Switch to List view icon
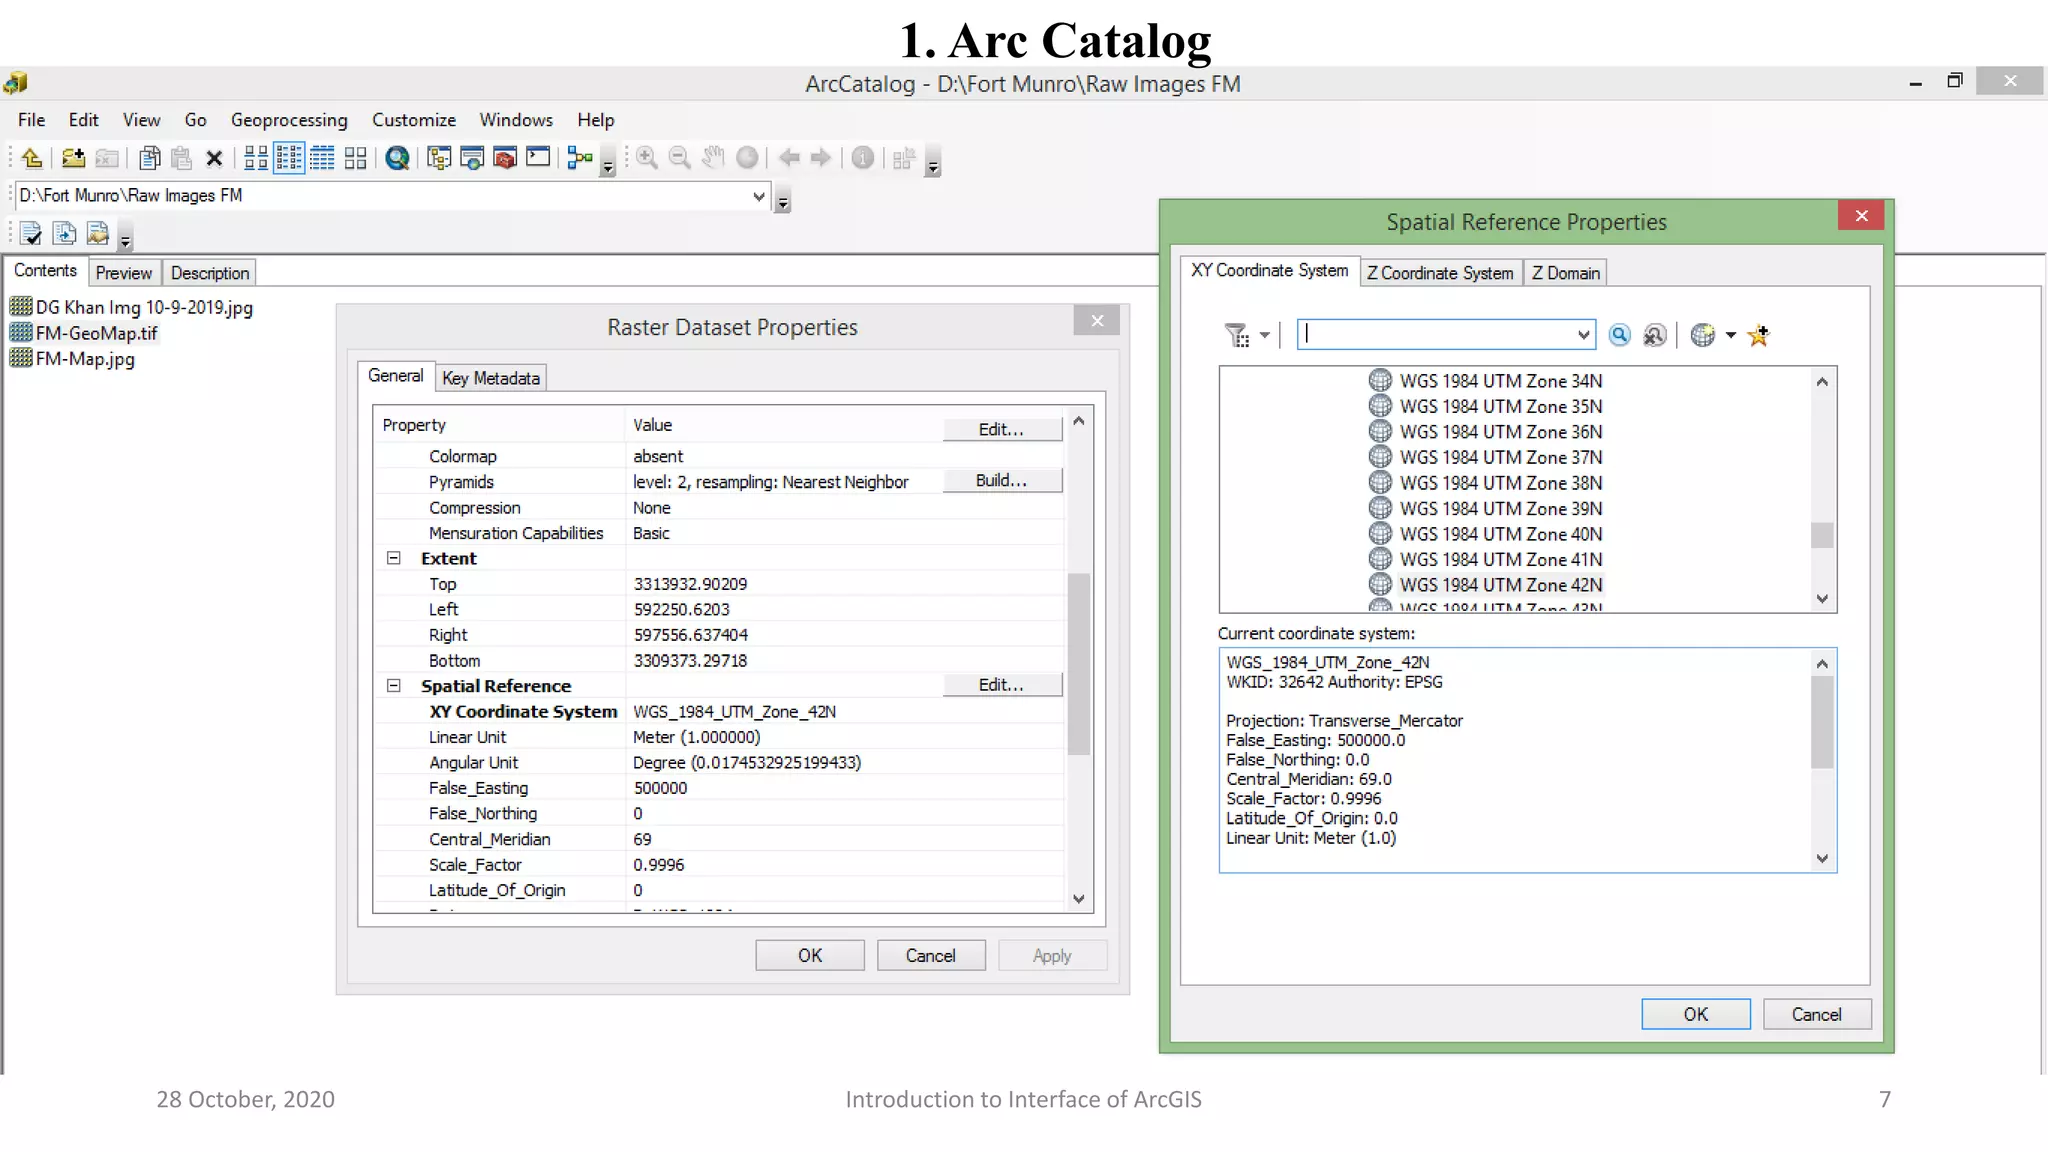The width and height of the screenshot is (2048, 1152). tap(289, 158)
